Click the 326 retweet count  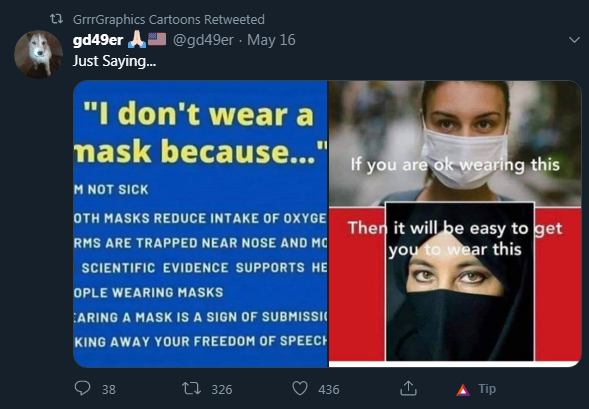point(222,389)
